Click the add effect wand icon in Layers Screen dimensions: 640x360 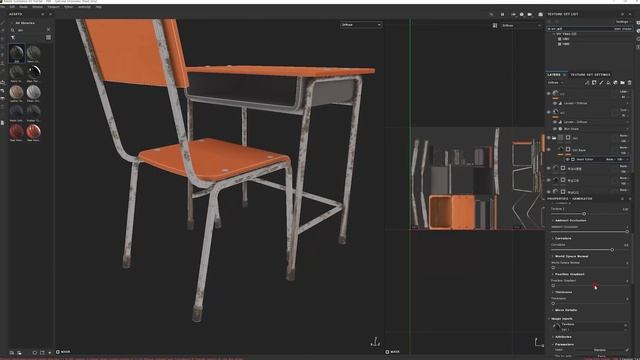click(587, 83)
